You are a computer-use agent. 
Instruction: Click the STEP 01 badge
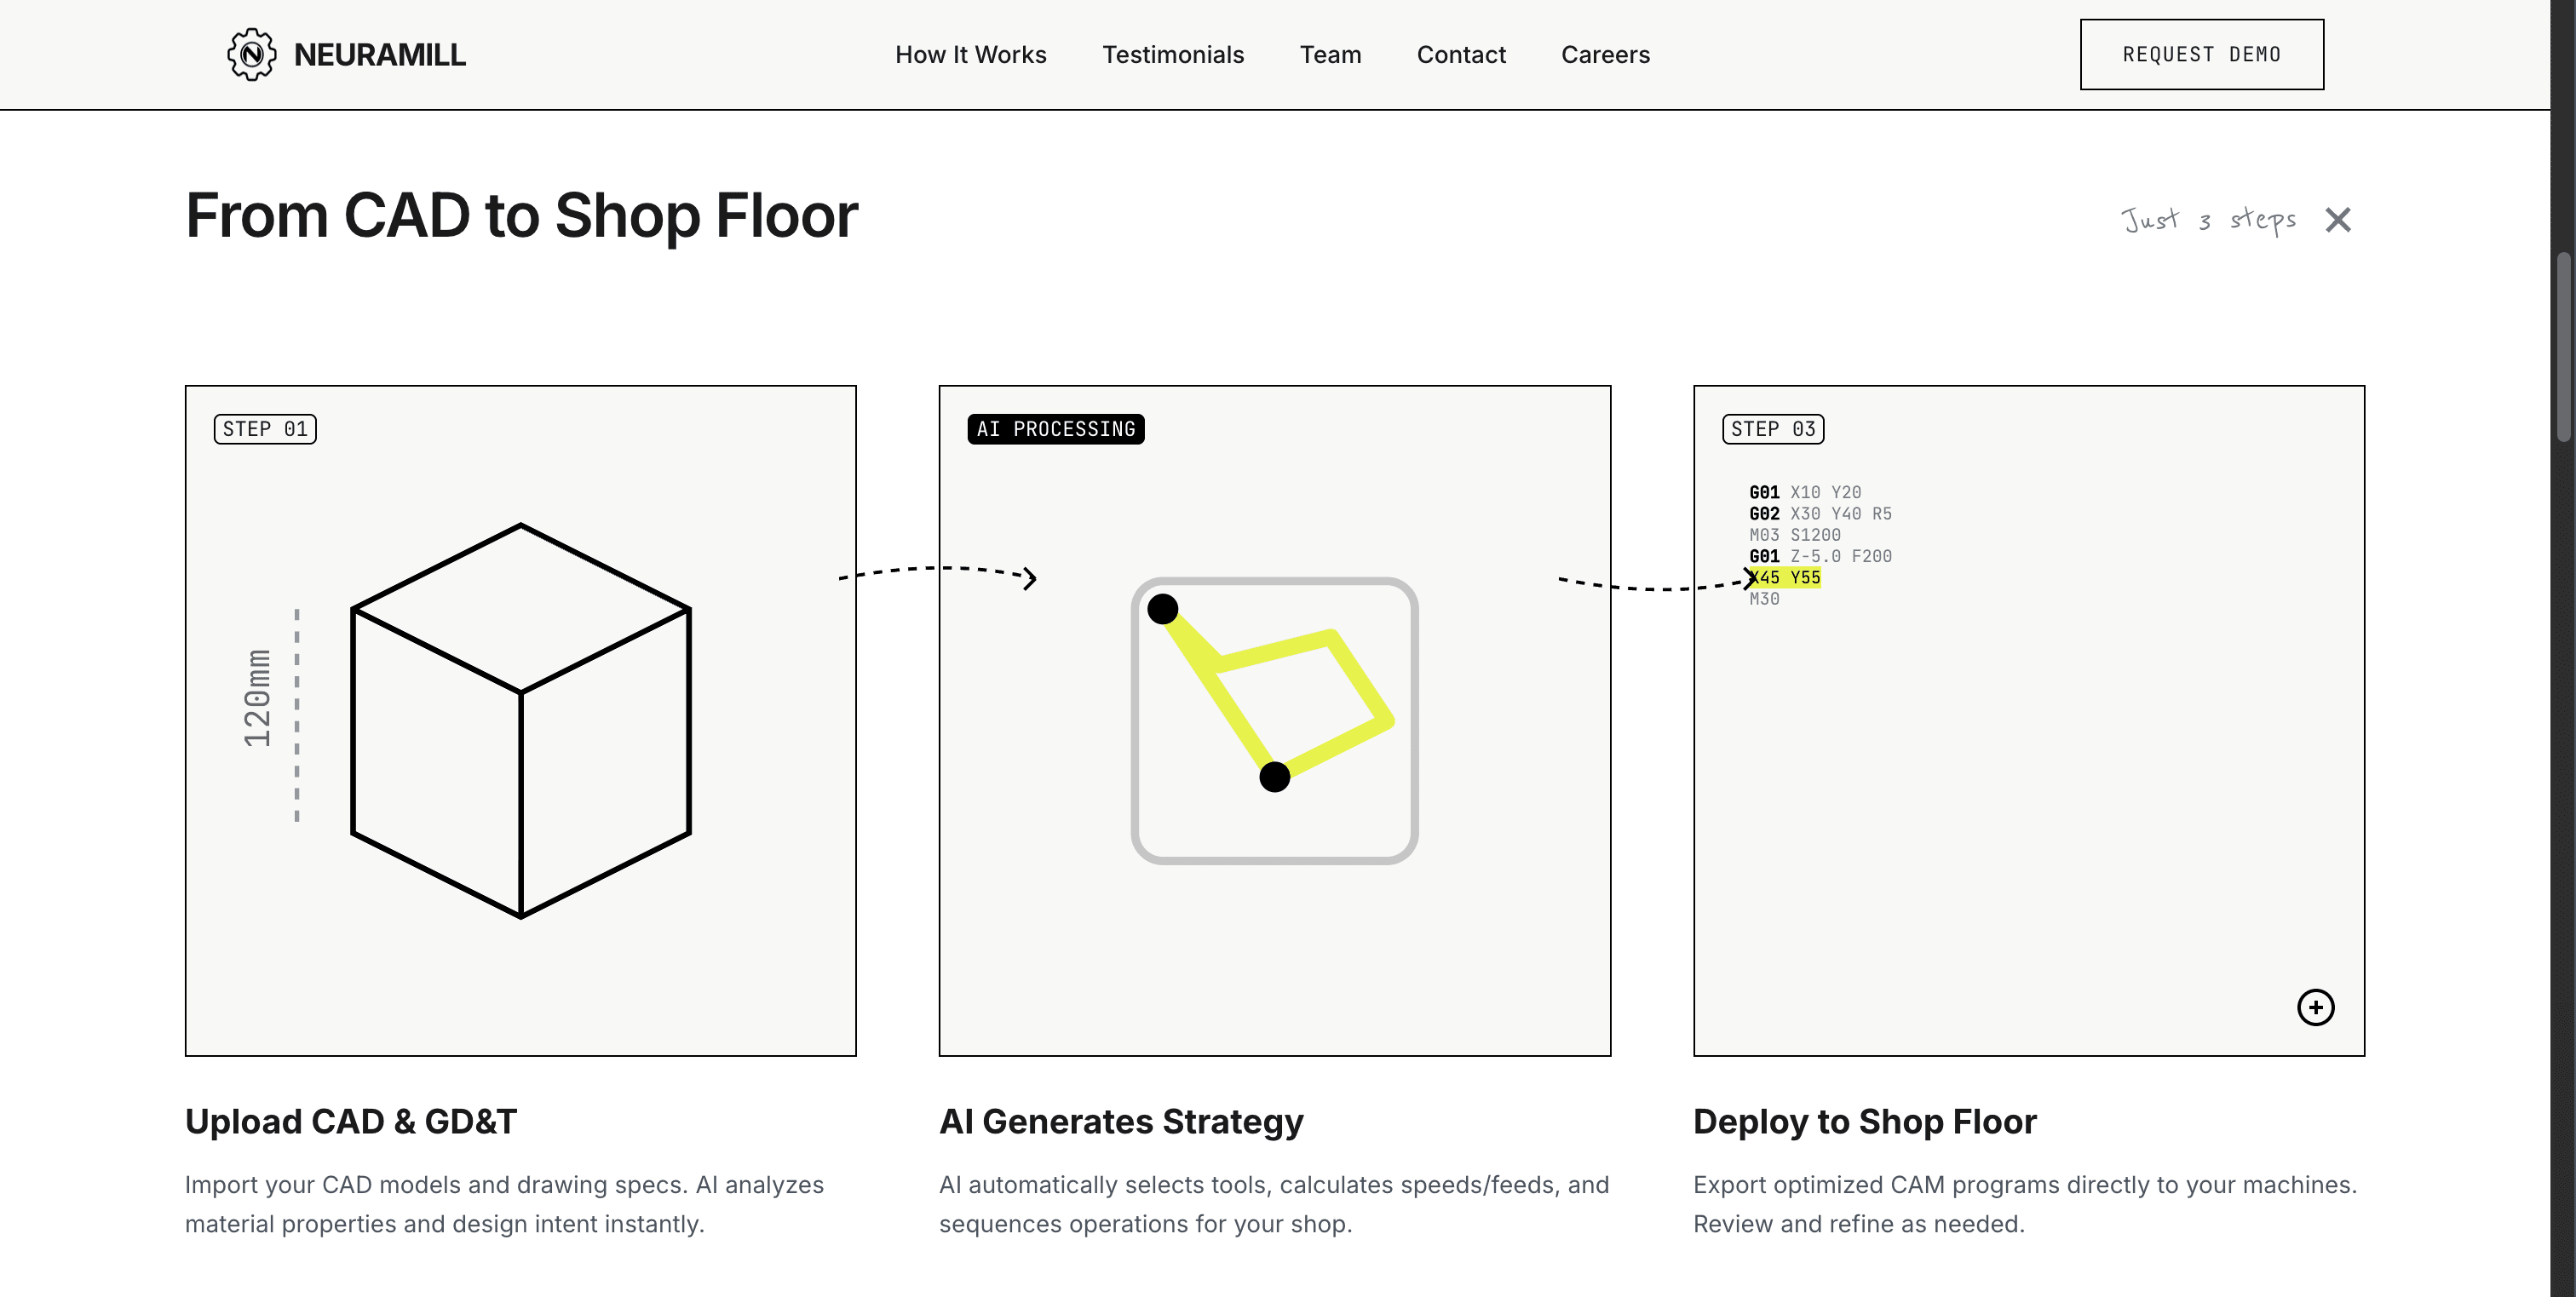(265, 429)
